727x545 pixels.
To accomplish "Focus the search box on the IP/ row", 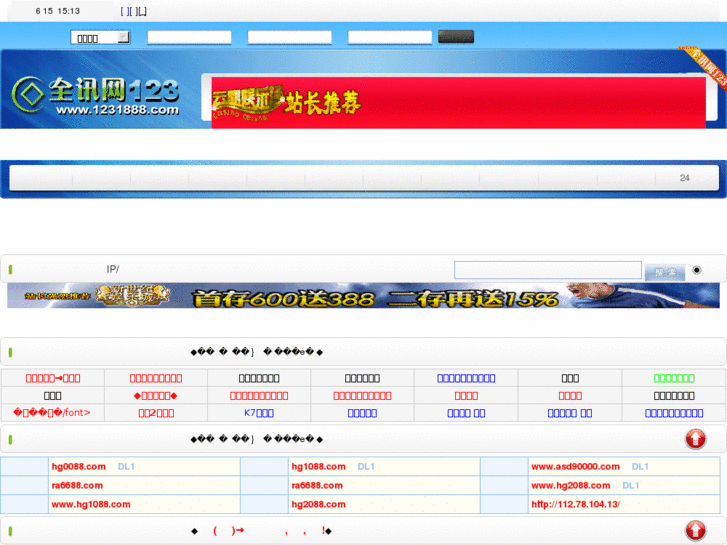I will [x=548, y=270].
